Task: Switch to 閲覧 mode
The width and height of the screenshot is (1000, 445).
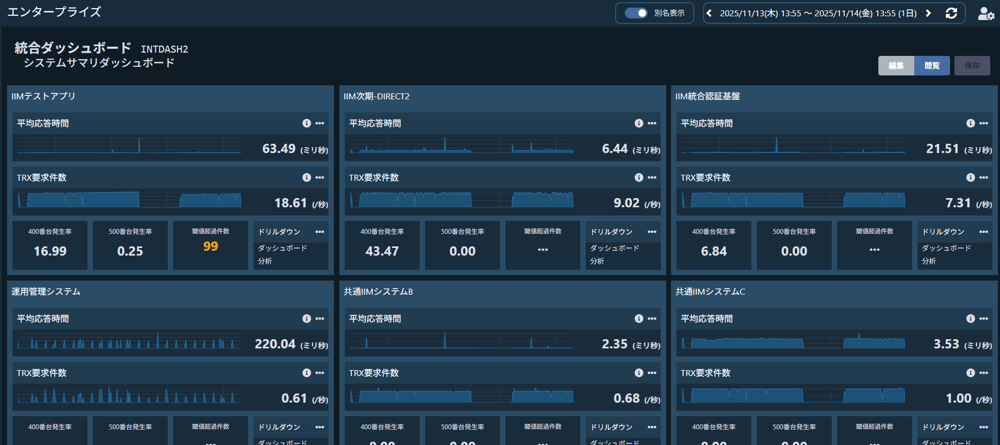Action: click(932, 66)
